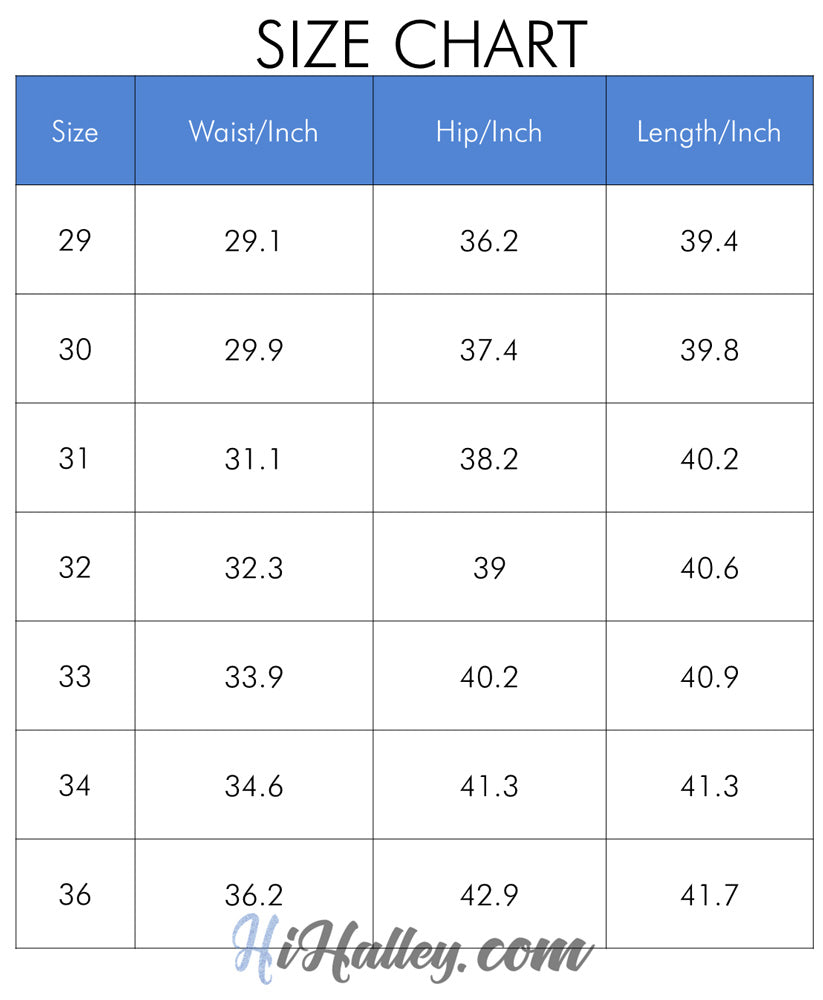Select the Hip/Inch column header
Image resolution: width=823 pixels, height=1000 pixels.
click(x=489, y=131)
